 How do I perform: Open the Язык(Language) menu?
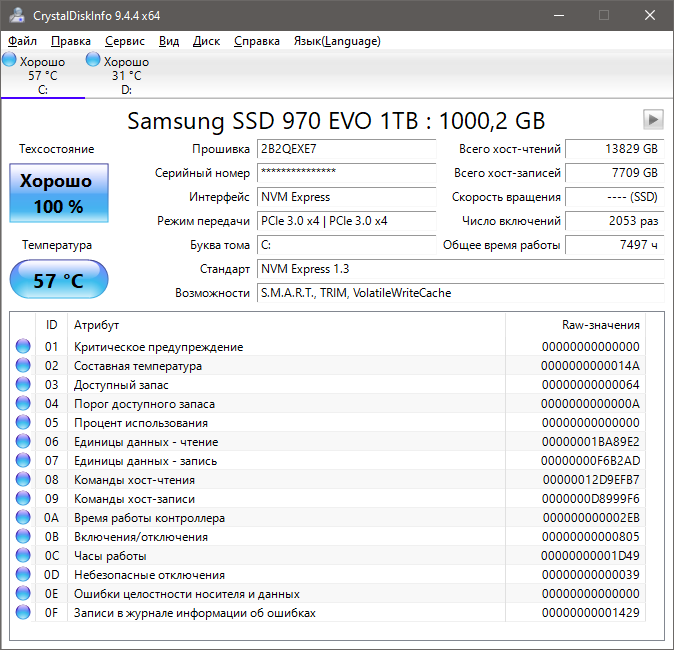[337, 41]
